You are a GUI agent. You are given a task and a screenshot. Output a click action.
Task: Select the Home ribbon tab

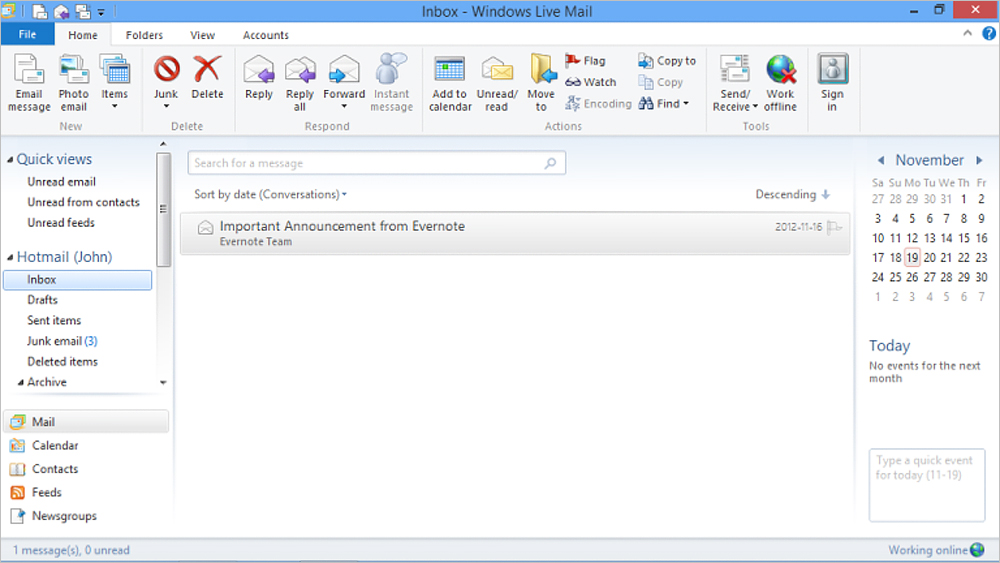pos(83,35)
